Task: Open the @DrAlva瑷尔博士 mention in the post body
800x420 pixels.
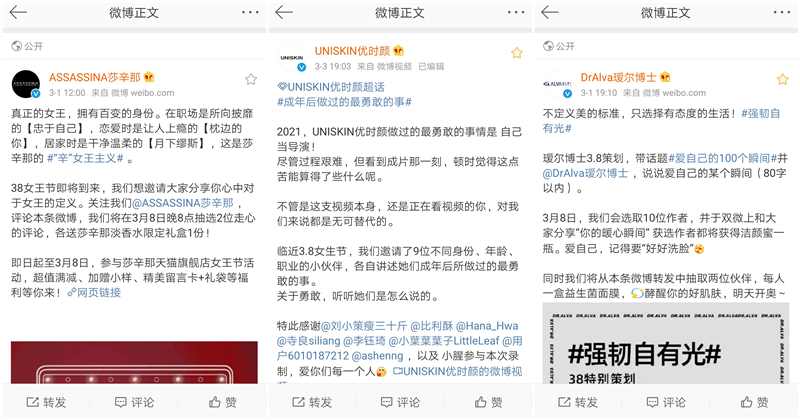Action: 585,174
